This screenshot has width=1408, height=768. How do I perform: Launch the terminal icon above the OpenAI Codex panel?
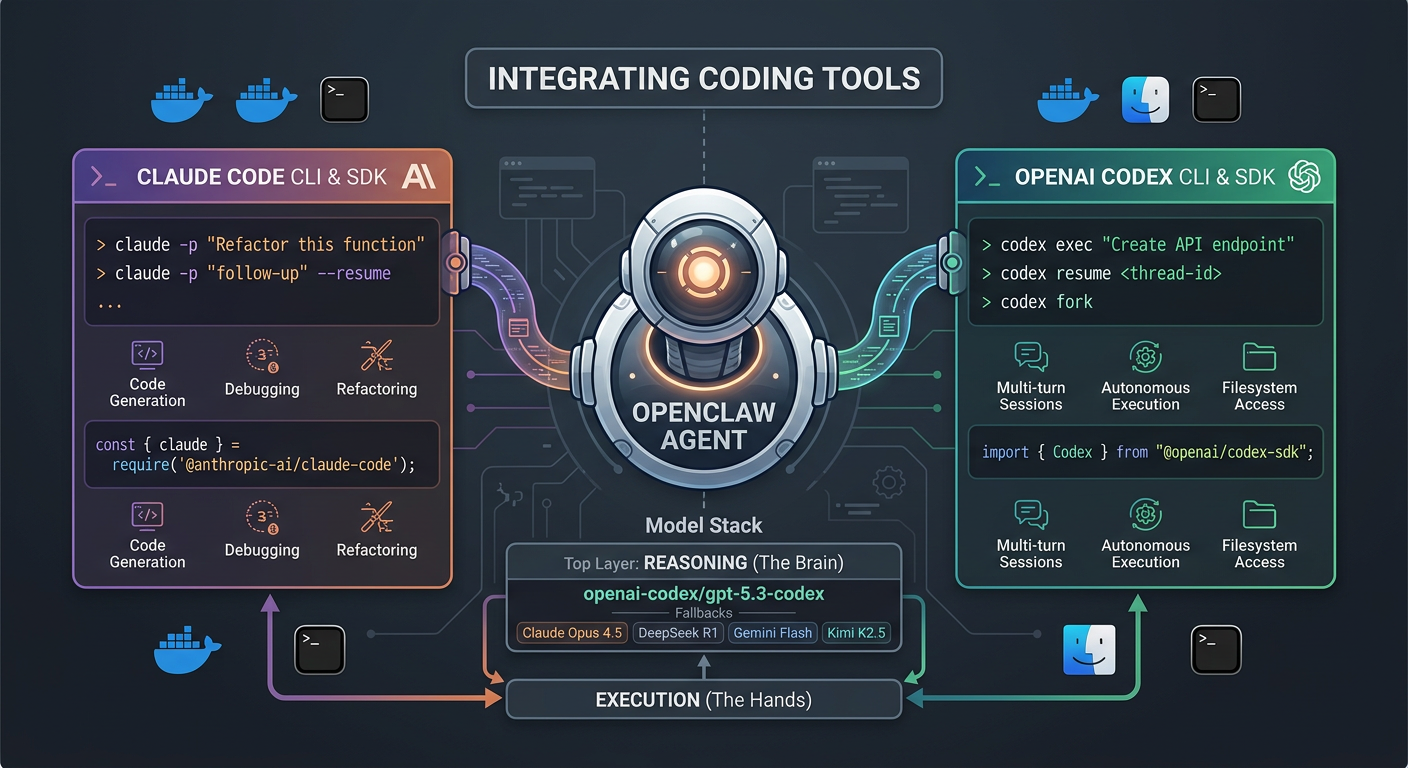[1217, 101]
